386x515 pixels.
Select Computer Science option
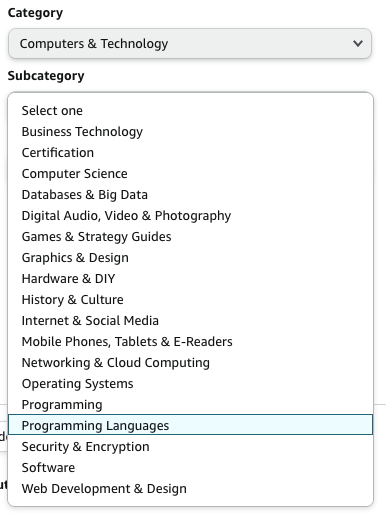190,174
